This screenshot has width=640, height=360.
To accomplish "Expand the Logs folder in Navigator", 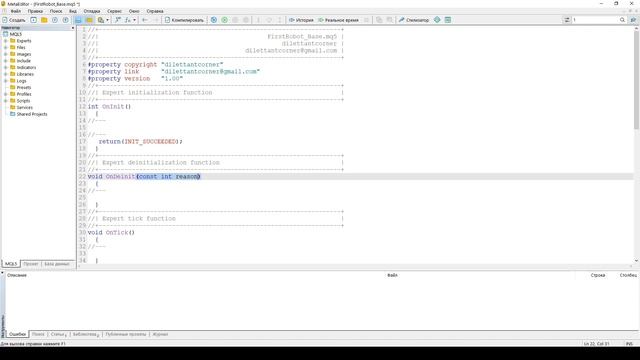I will 6,81.
